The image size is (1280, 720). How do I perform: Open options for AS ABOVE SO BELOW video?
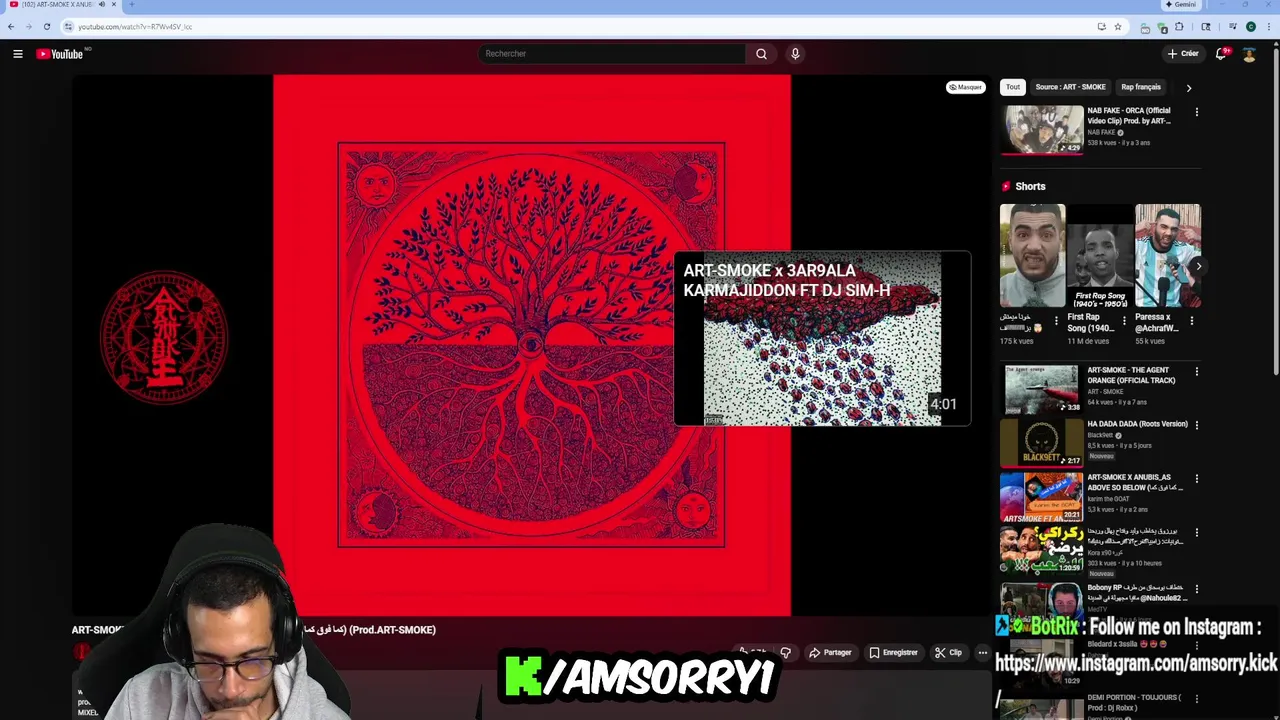(x=1197, y=479)
